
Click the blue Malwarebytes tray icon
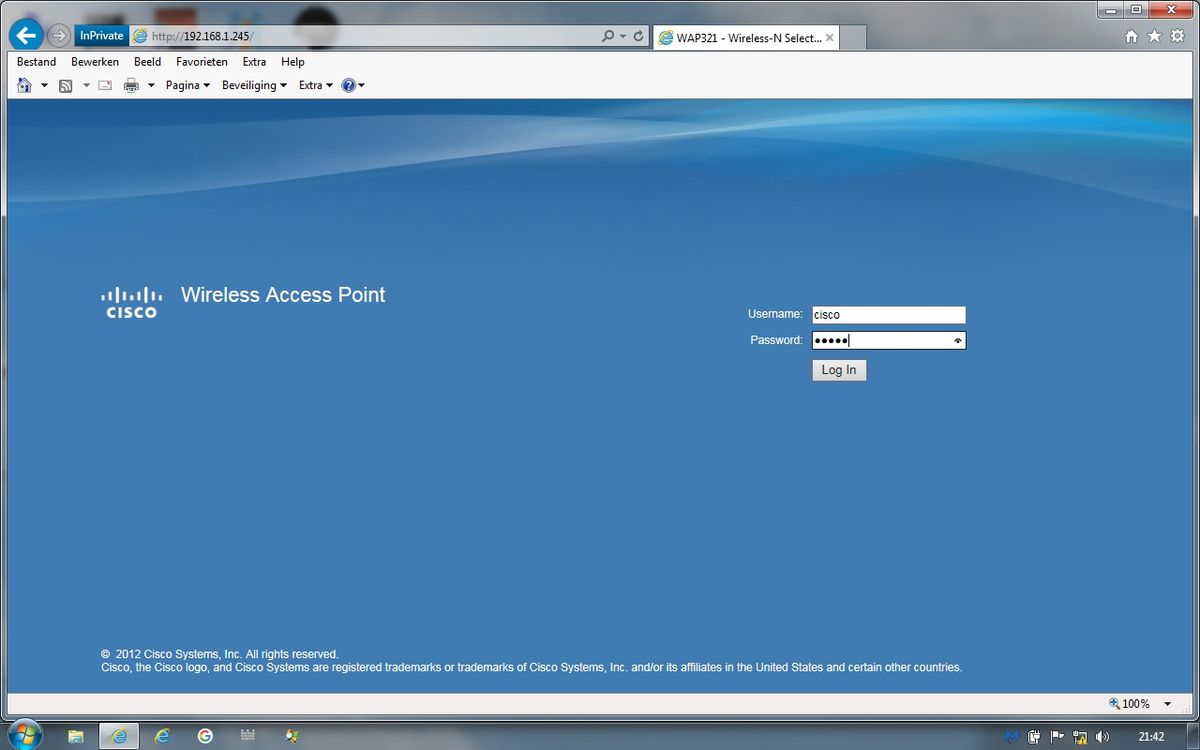pos(1012,737)
